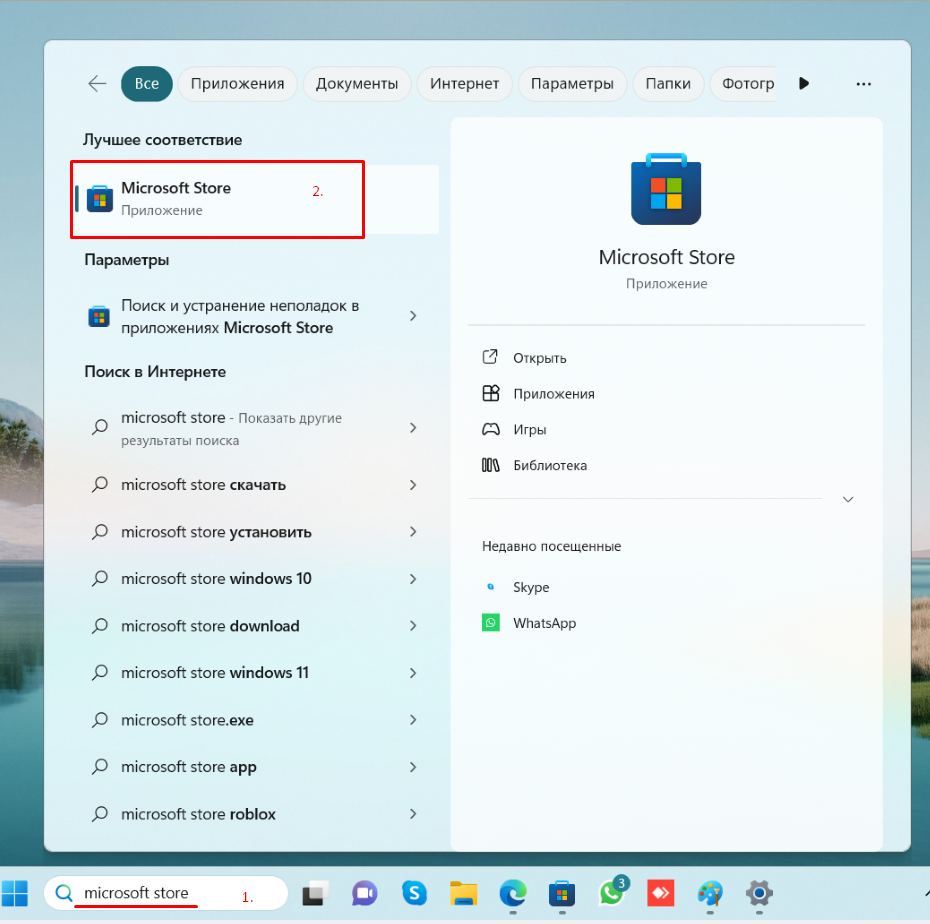Select the Документы filter tab
930x924 pixels.
point(357,84)
